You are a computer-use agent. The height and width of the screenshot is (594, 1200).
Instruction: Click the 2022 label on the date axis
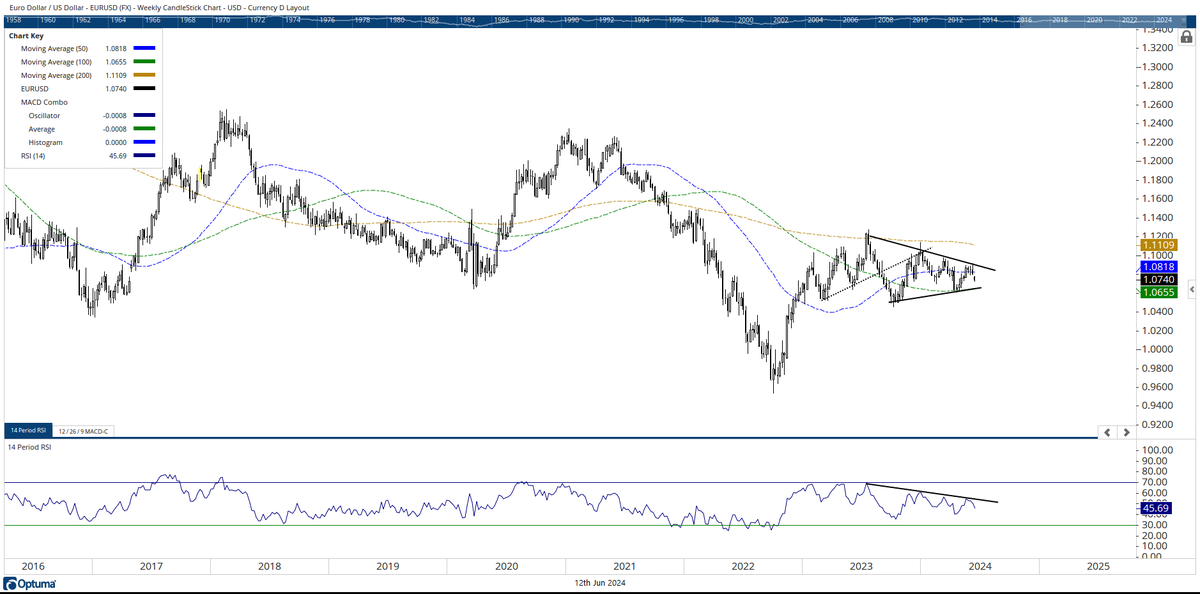click(x=743, y=565)
